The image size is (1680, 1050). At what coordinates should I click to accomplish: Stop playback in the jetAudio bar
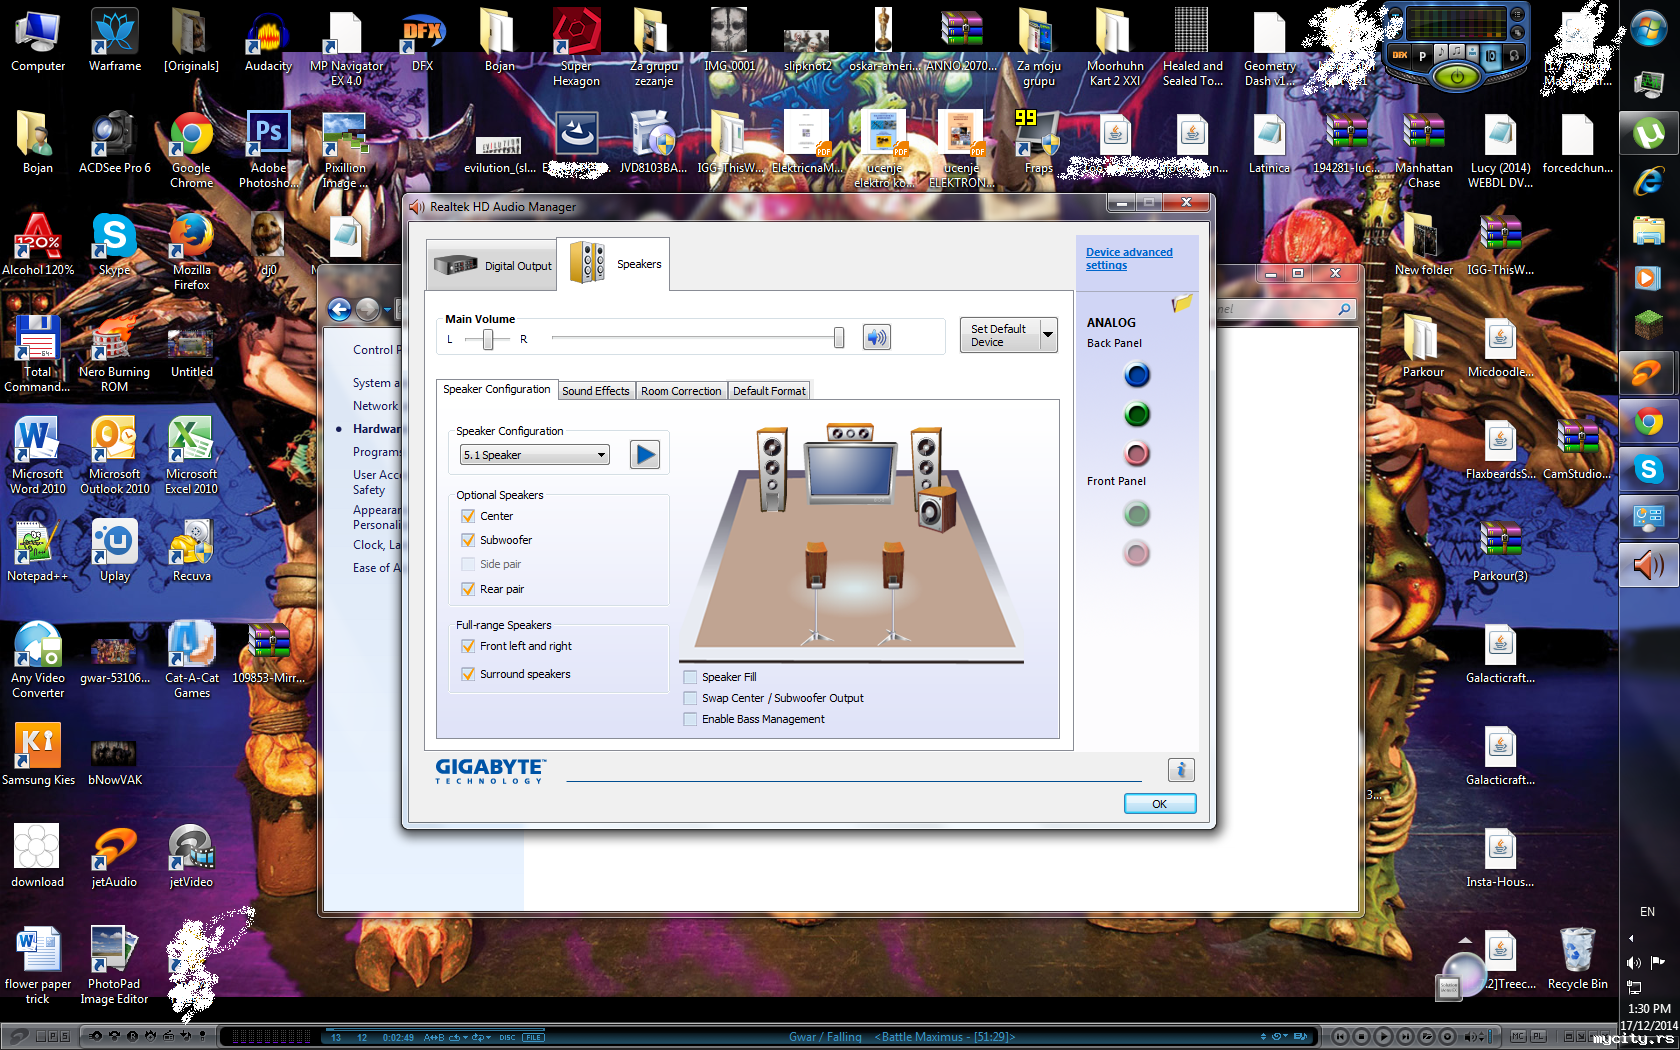pyautogui.click(x=1361, y=1037)
